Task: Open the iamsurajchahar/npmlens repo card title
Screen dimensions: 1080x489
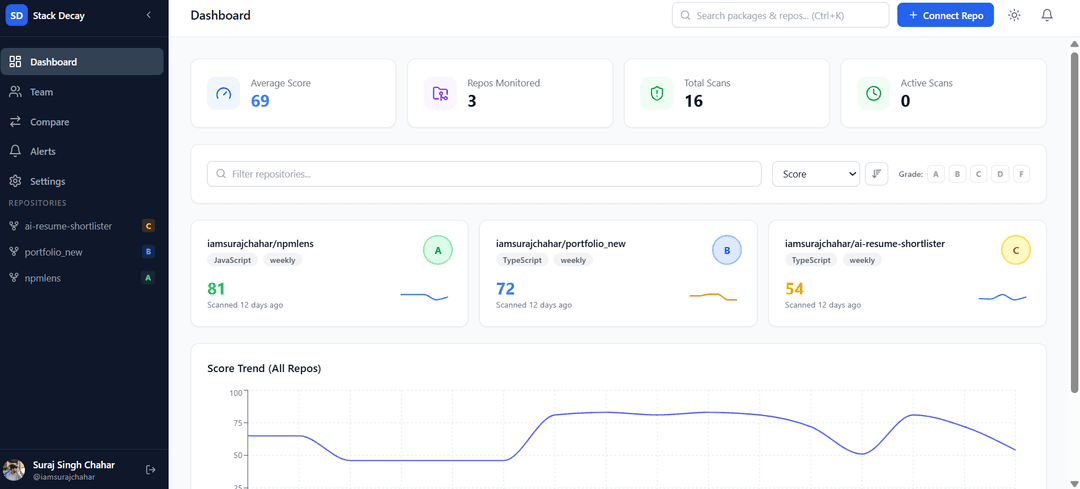Action: pos(260,243)
